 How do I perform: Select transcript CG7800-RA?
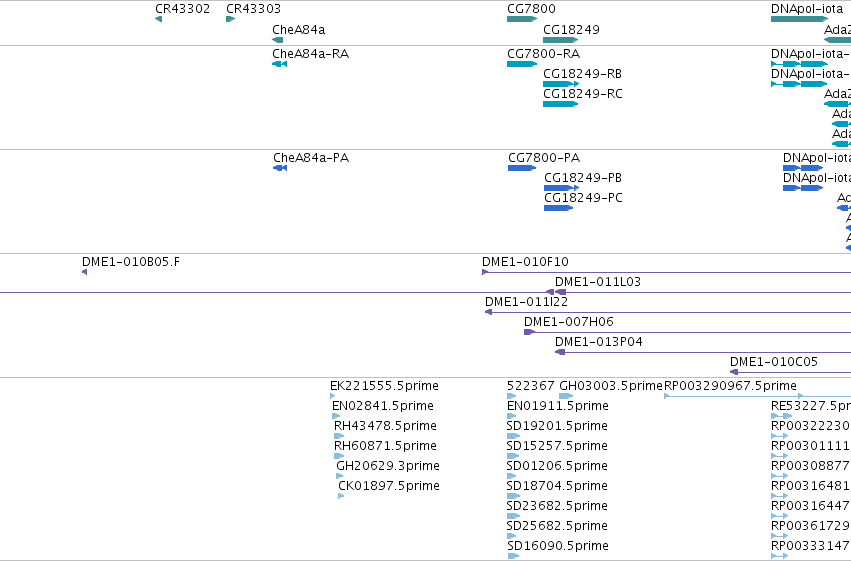tap(543, 54)
